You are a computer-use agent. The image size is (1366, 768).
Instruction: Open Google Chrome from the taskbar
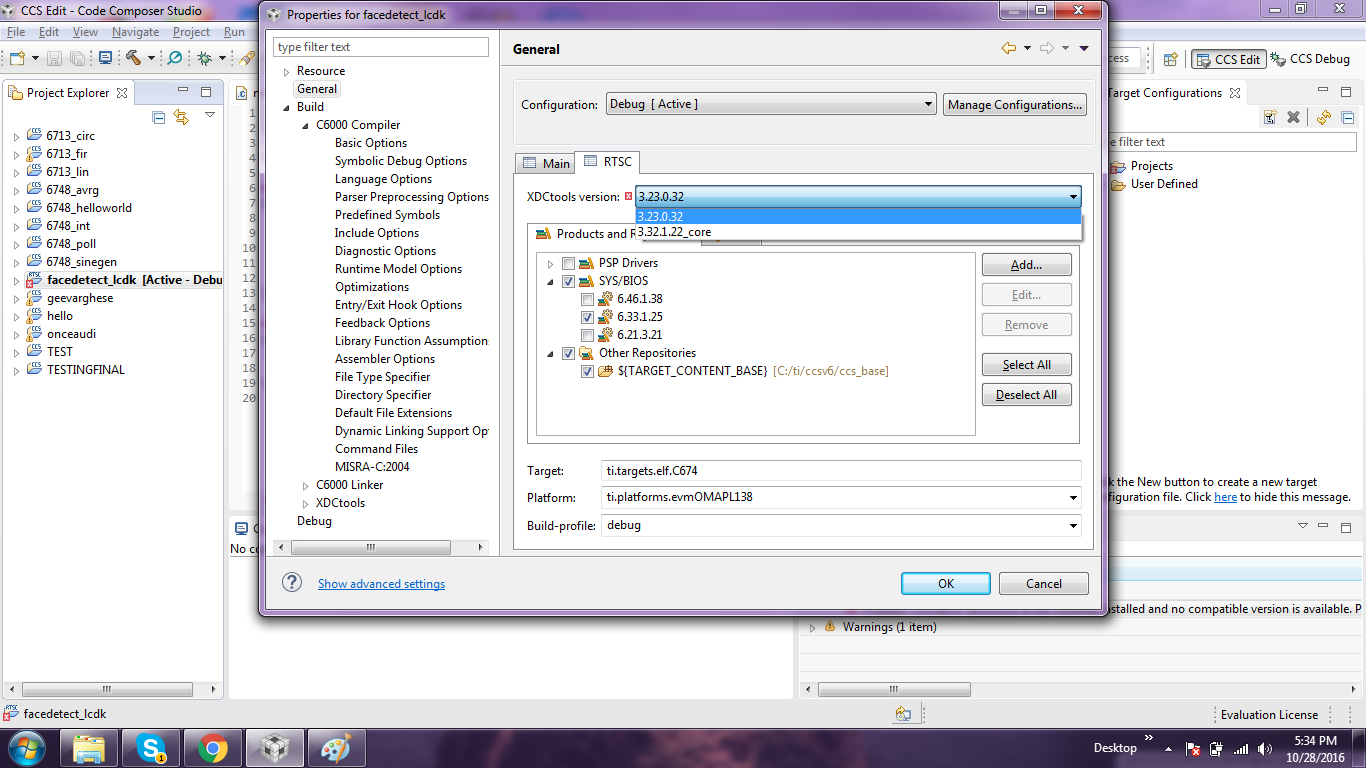212,748
